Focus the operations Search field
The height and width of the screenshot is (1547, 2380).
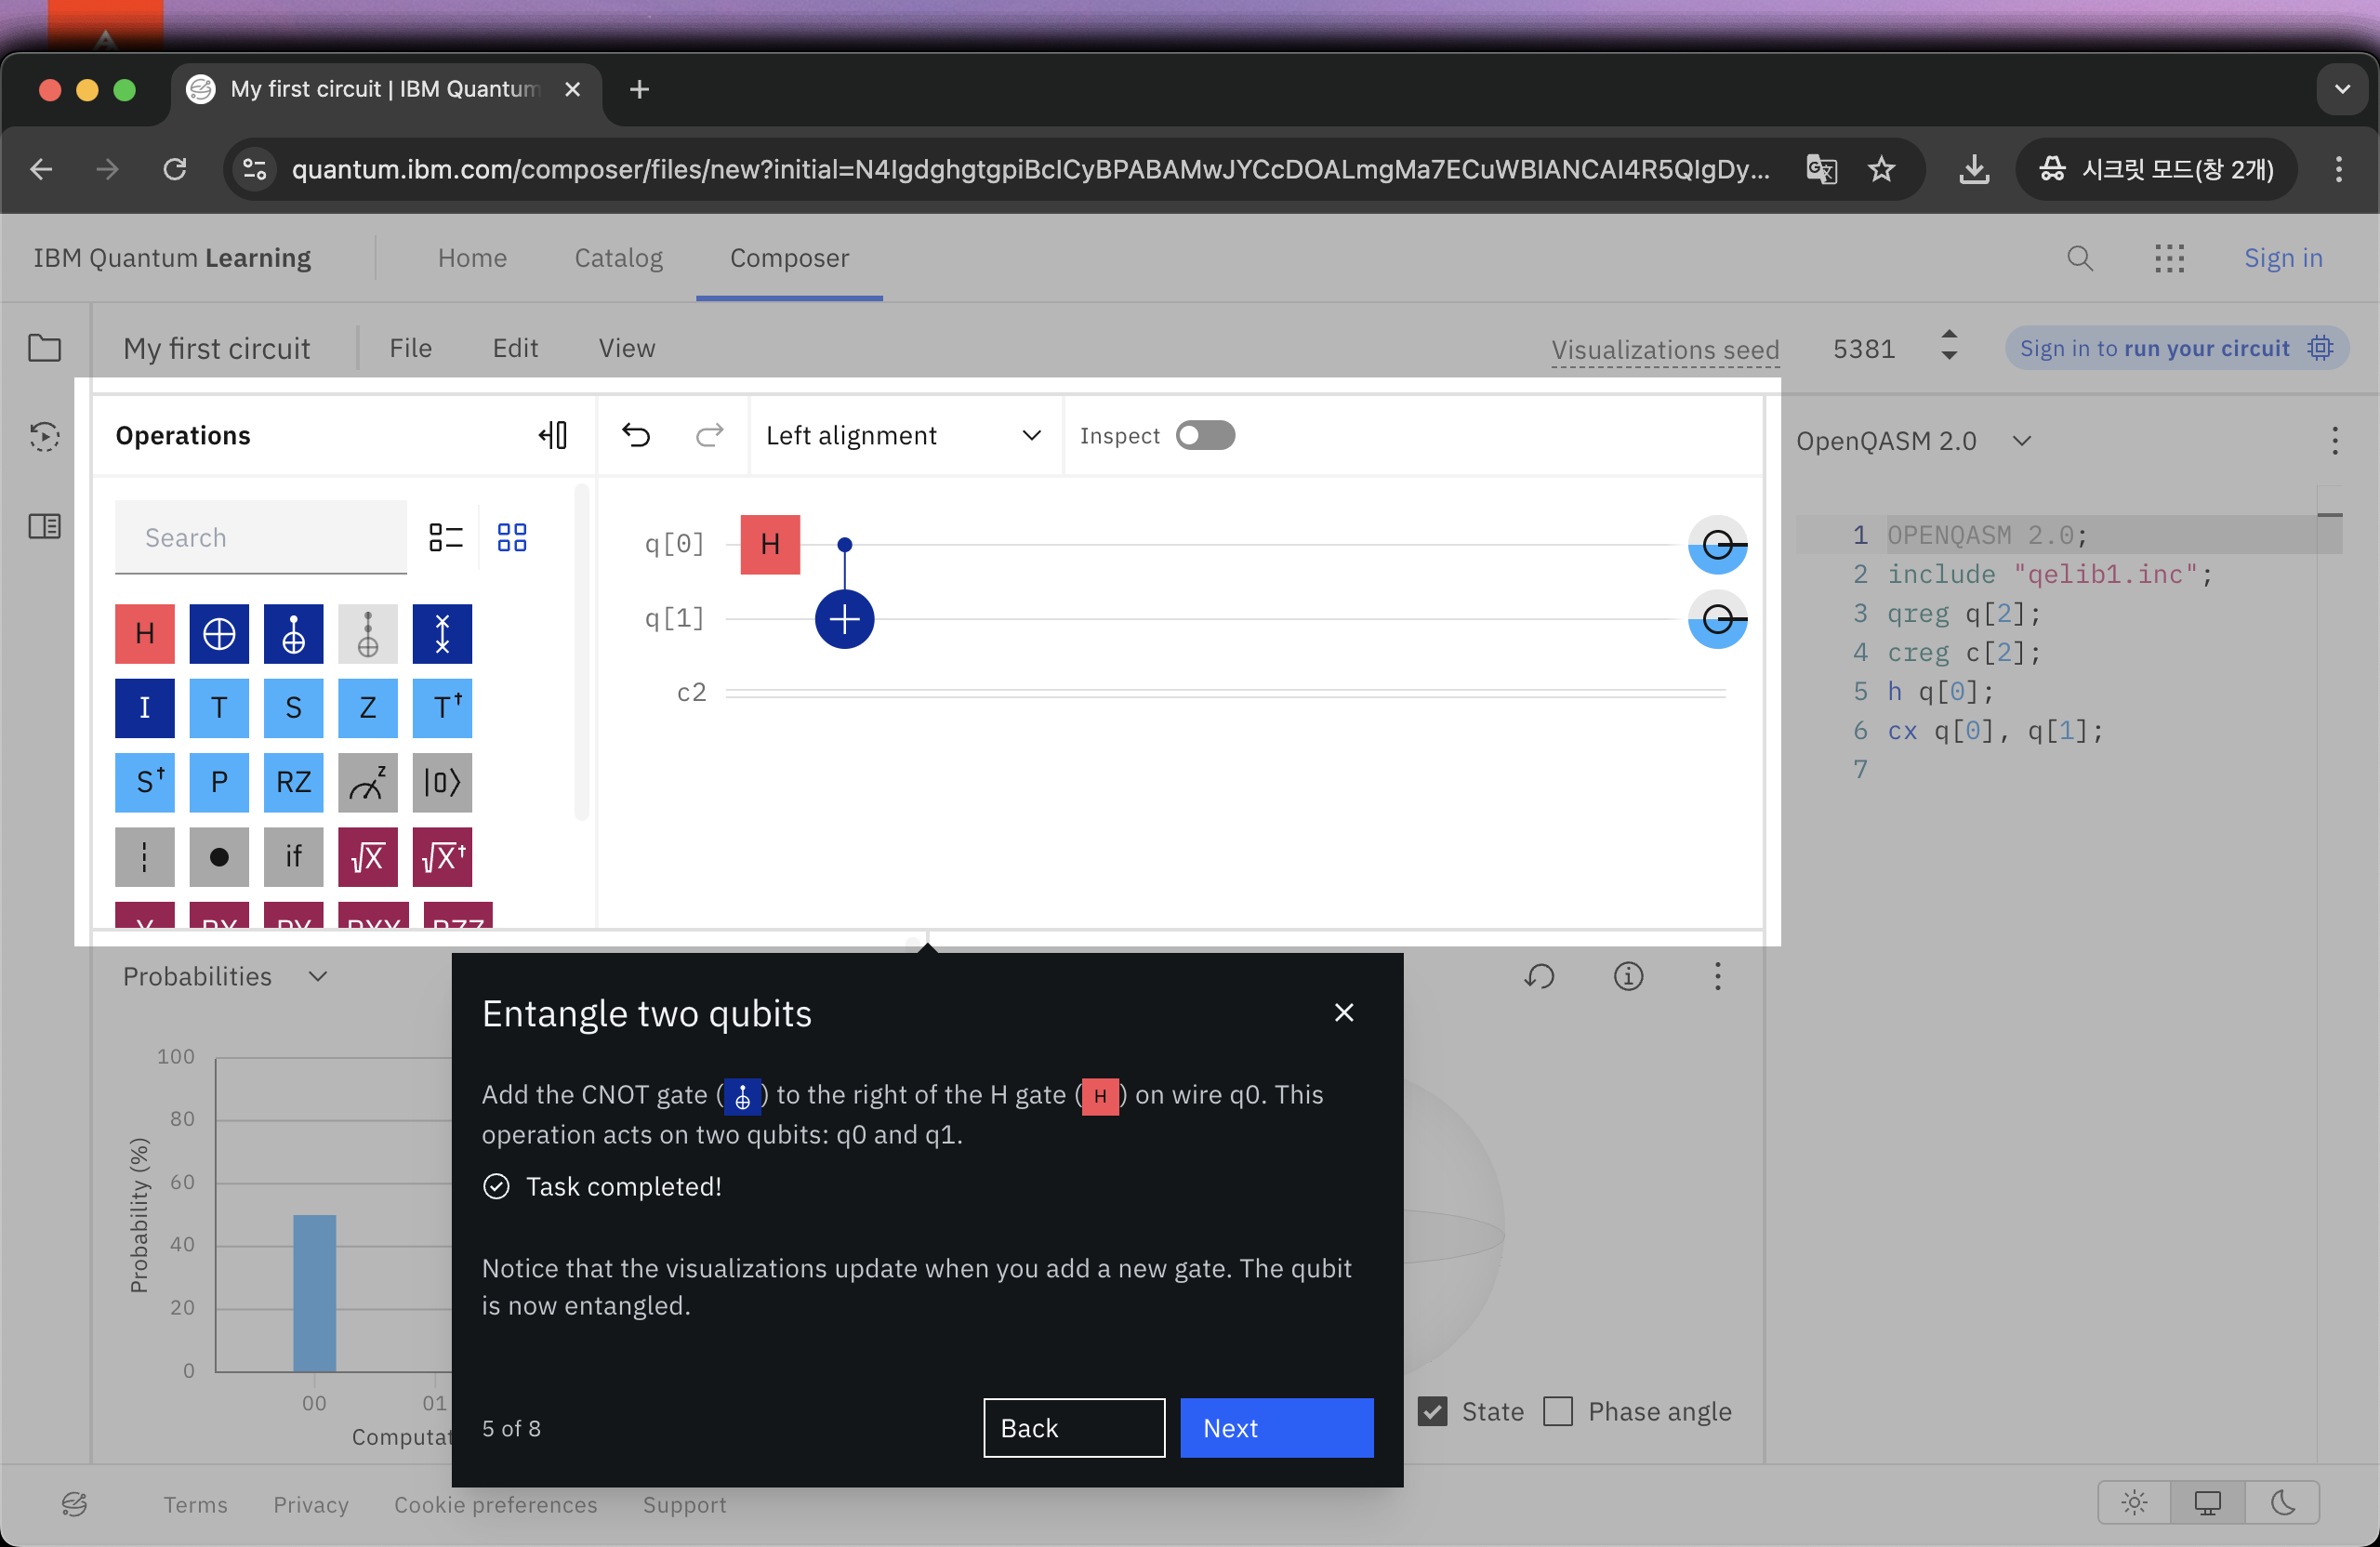[x=261, y=537]
